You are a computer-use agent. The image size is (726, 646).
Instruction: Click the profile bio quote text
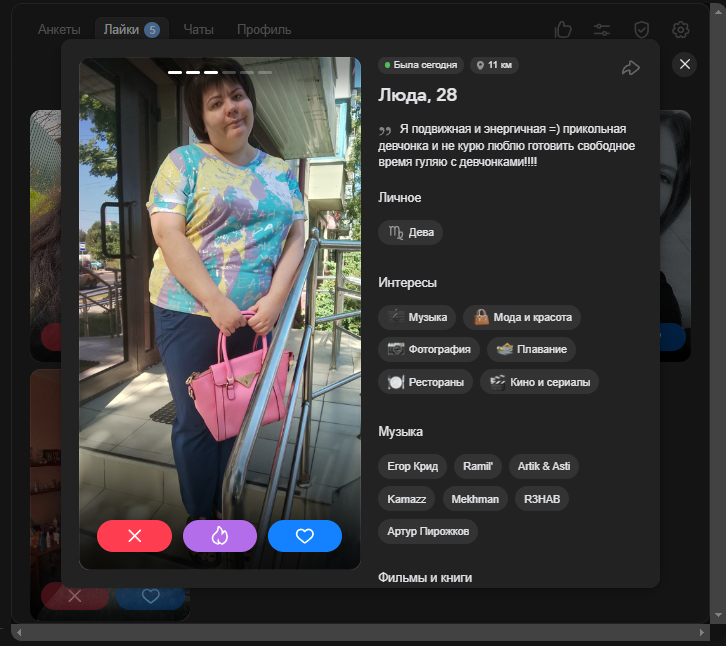507,145
